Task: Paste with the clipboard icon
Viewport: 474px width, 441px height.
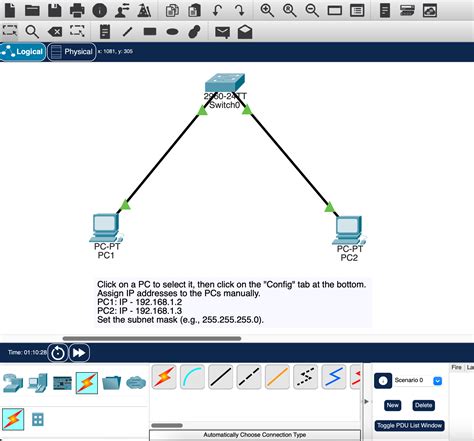Action: point(195,10)
